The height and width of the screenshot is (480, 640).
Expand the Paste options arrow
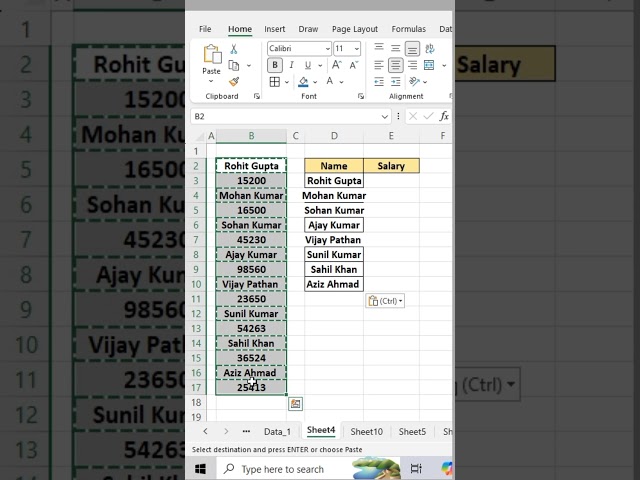[211, 81]
